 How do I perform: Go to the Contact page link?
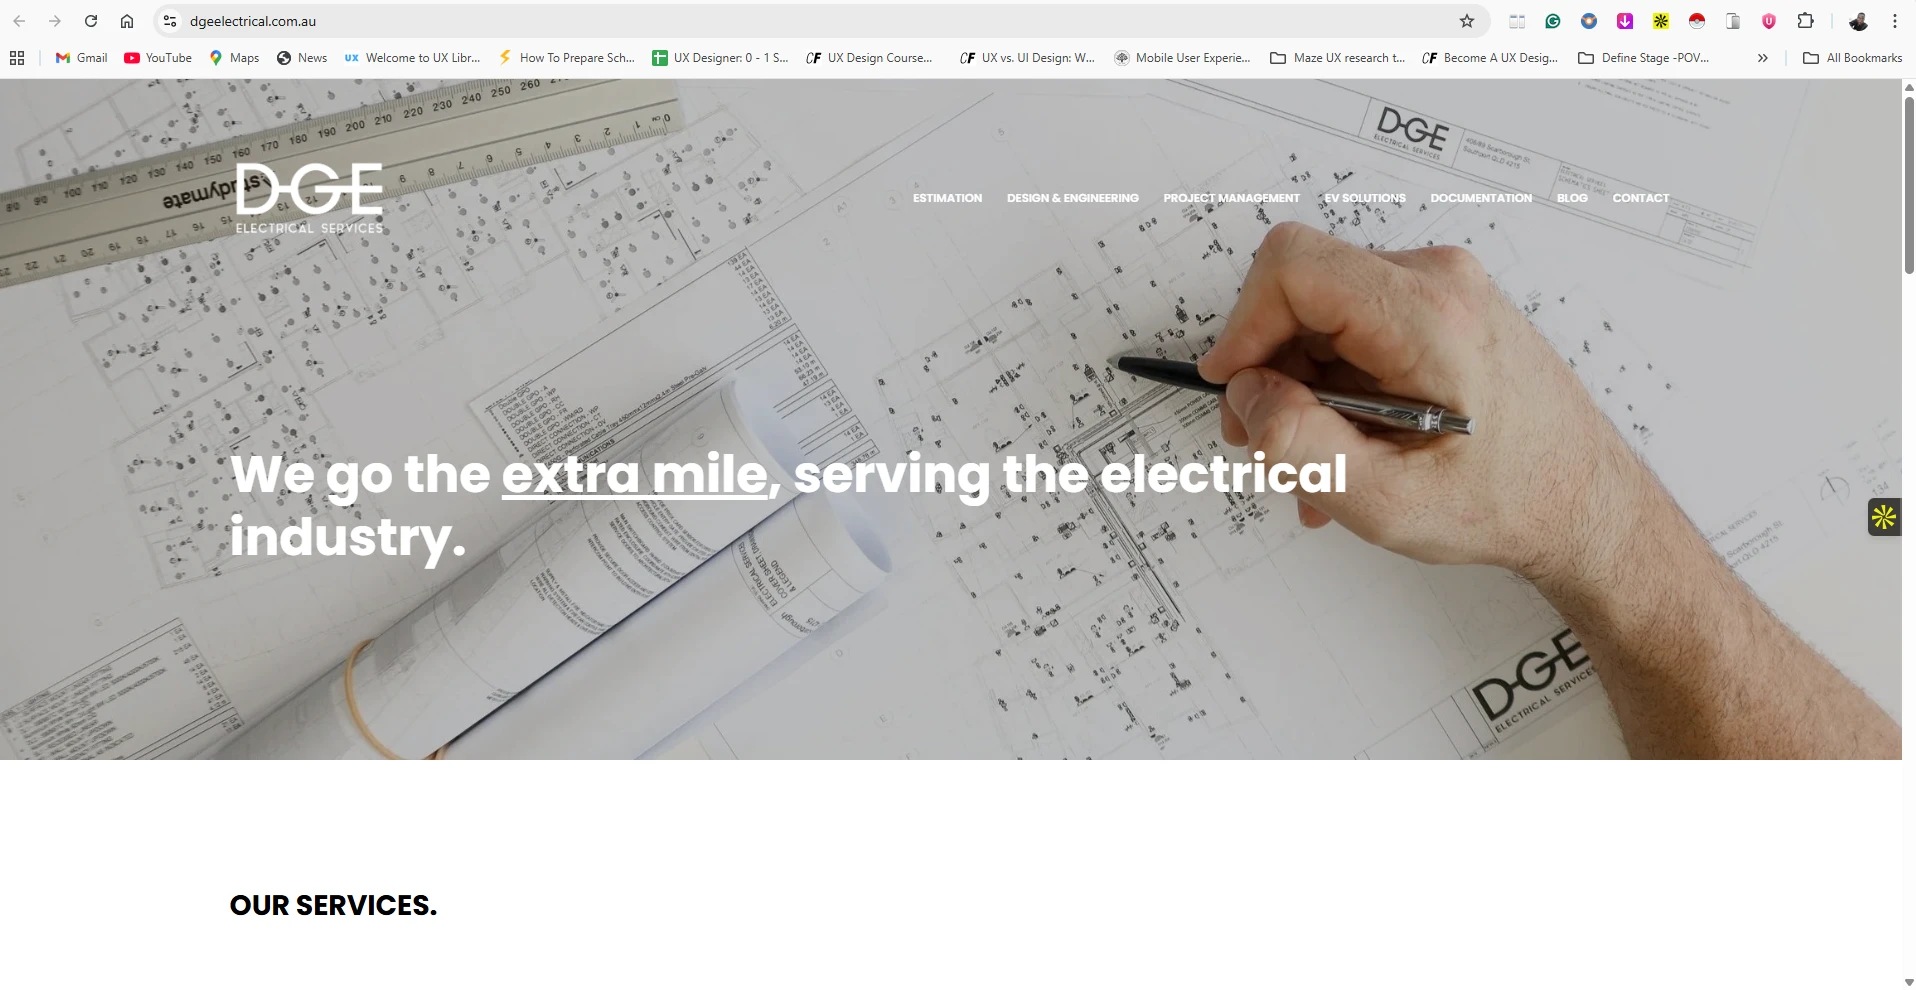pos(1640,198)
